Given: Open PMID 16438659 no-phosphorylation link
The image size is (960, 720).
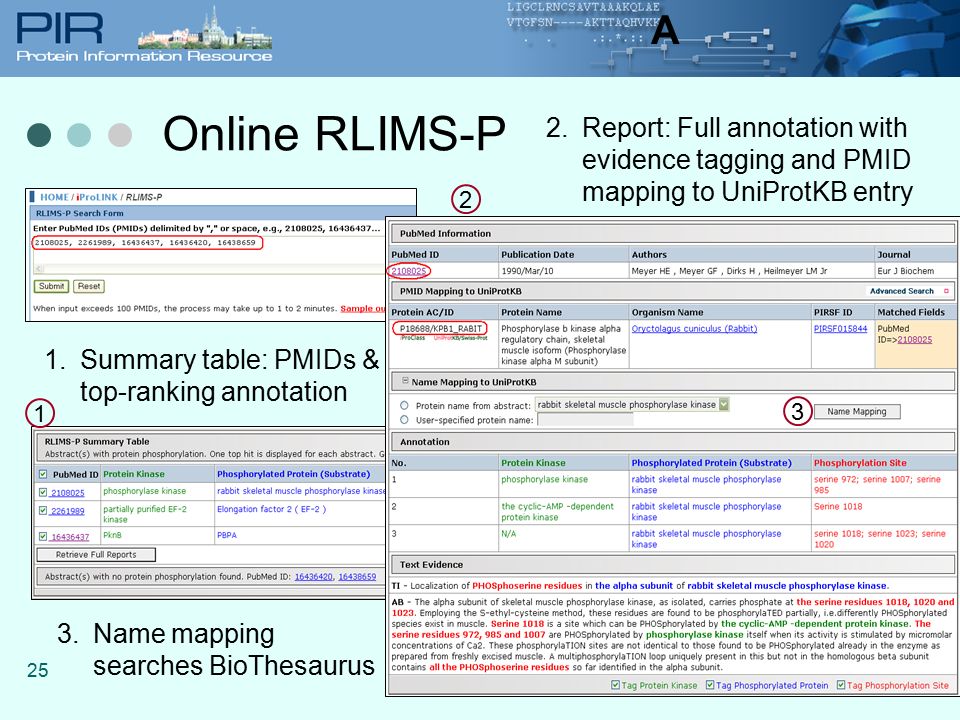Looking at the screenshot, I should coord(357,577).
